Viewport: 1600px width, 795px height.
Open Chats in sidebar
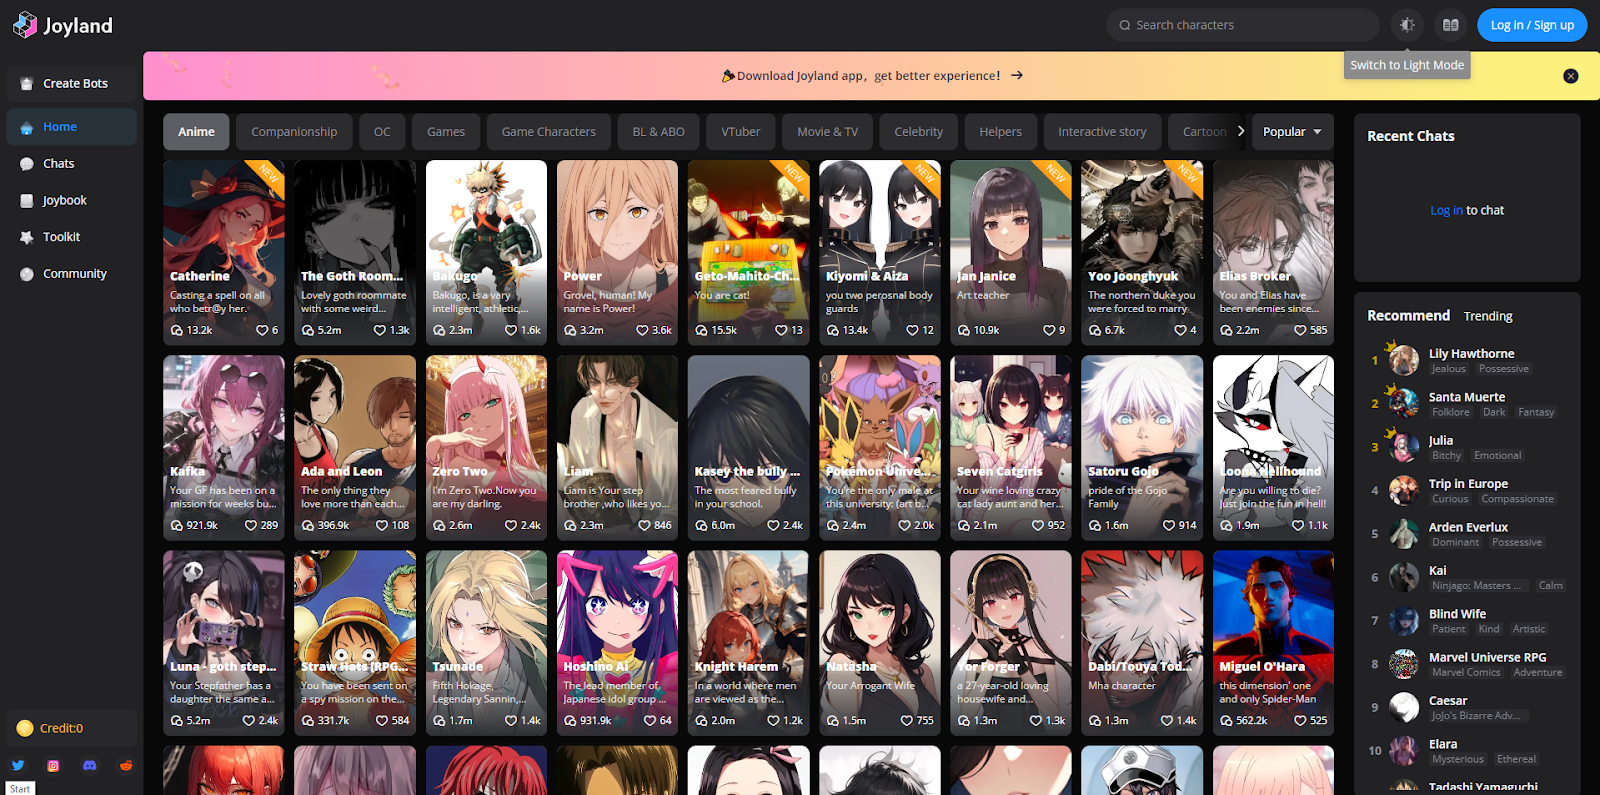coord(71,164)
